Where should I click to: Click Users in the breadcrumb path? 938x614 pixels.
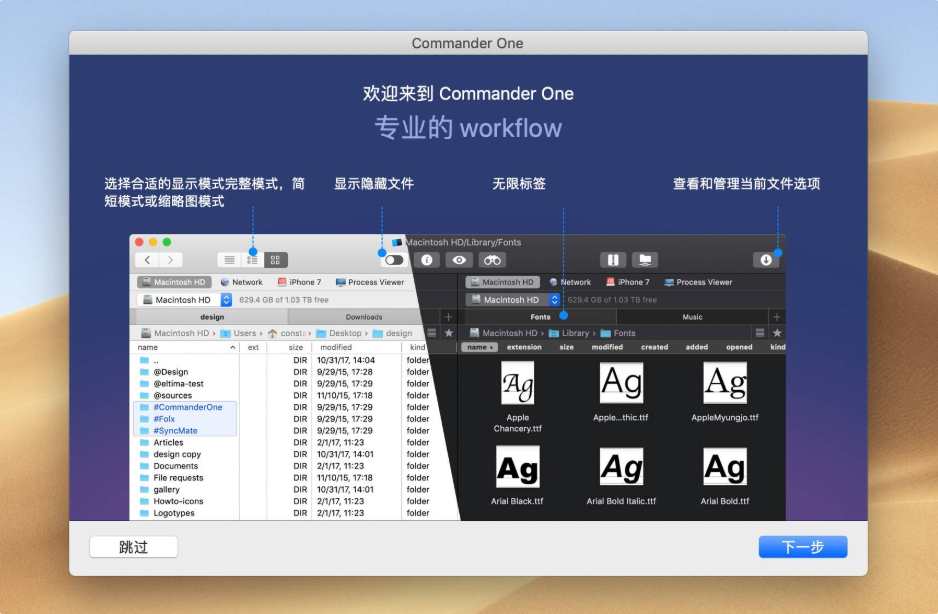(238, 333)
